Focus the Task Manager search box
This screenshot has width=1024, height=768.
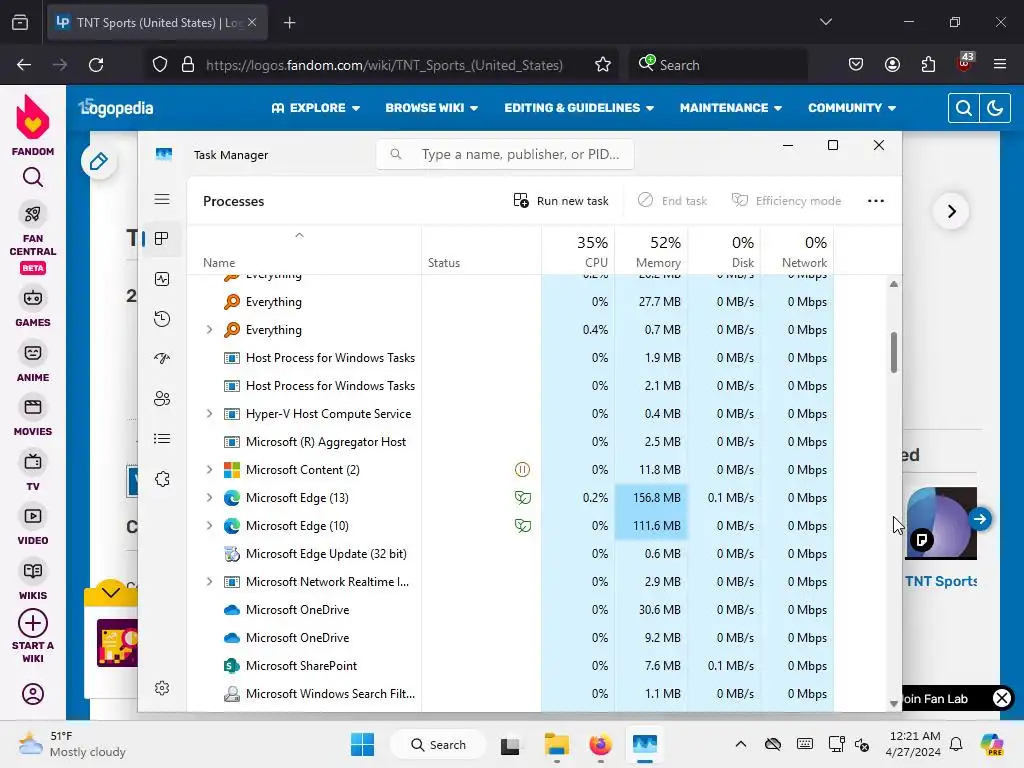tap(505, 154)
